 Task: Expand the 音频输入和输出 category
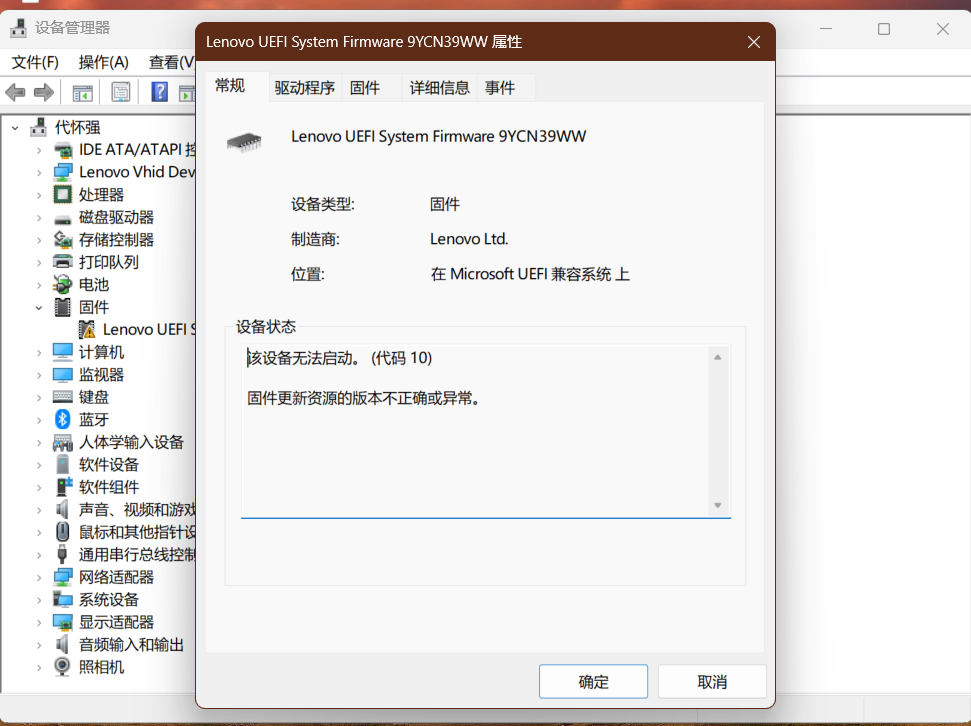39,645
